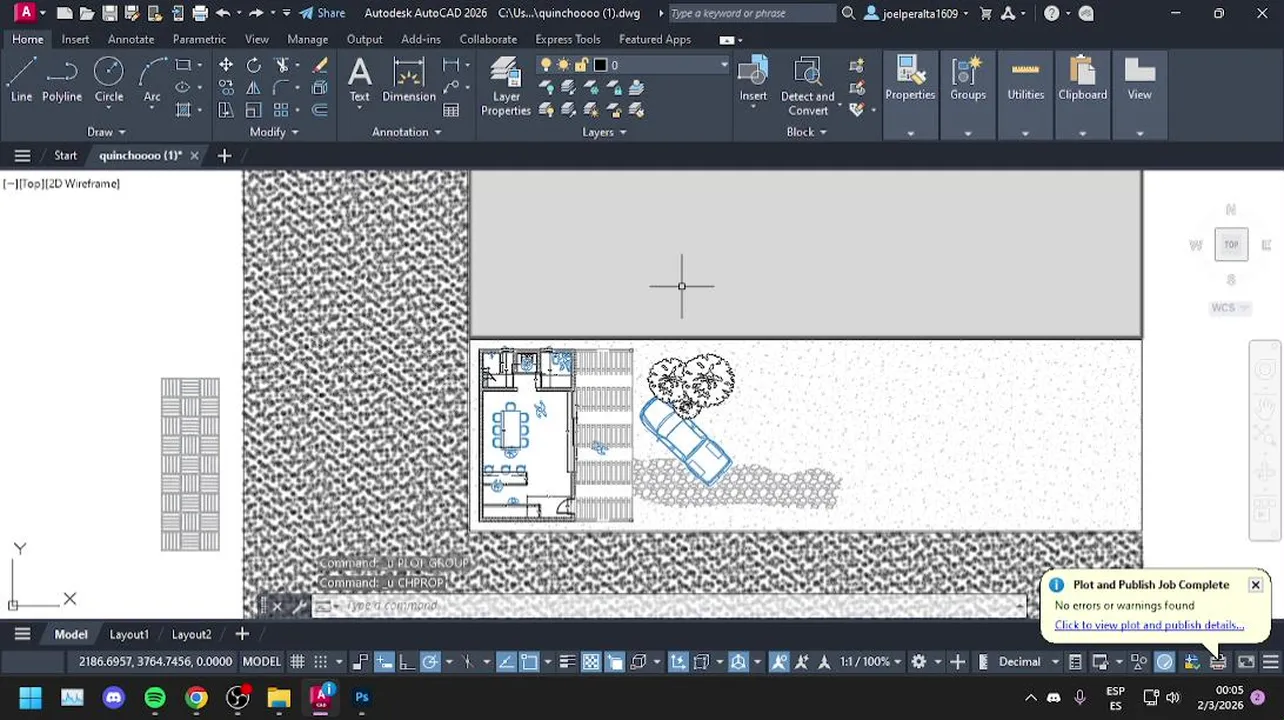Select the Arc tool
This screenshot has width=1284, height=720.
pyautogui.click(x=152, y=80)
